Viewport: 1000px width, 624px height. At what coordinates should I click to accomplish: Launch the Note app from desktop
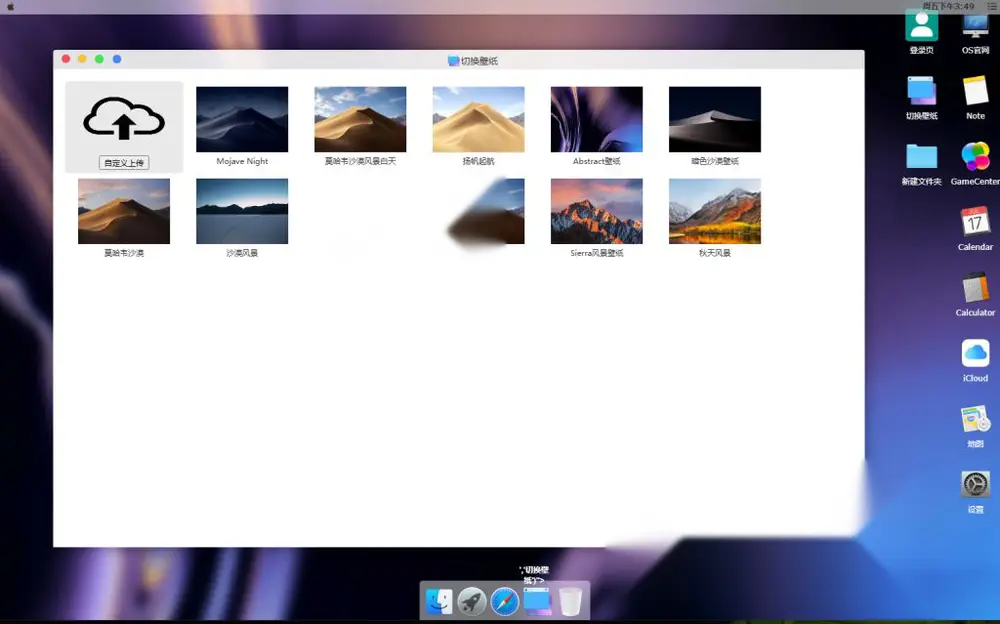(975, 91)
